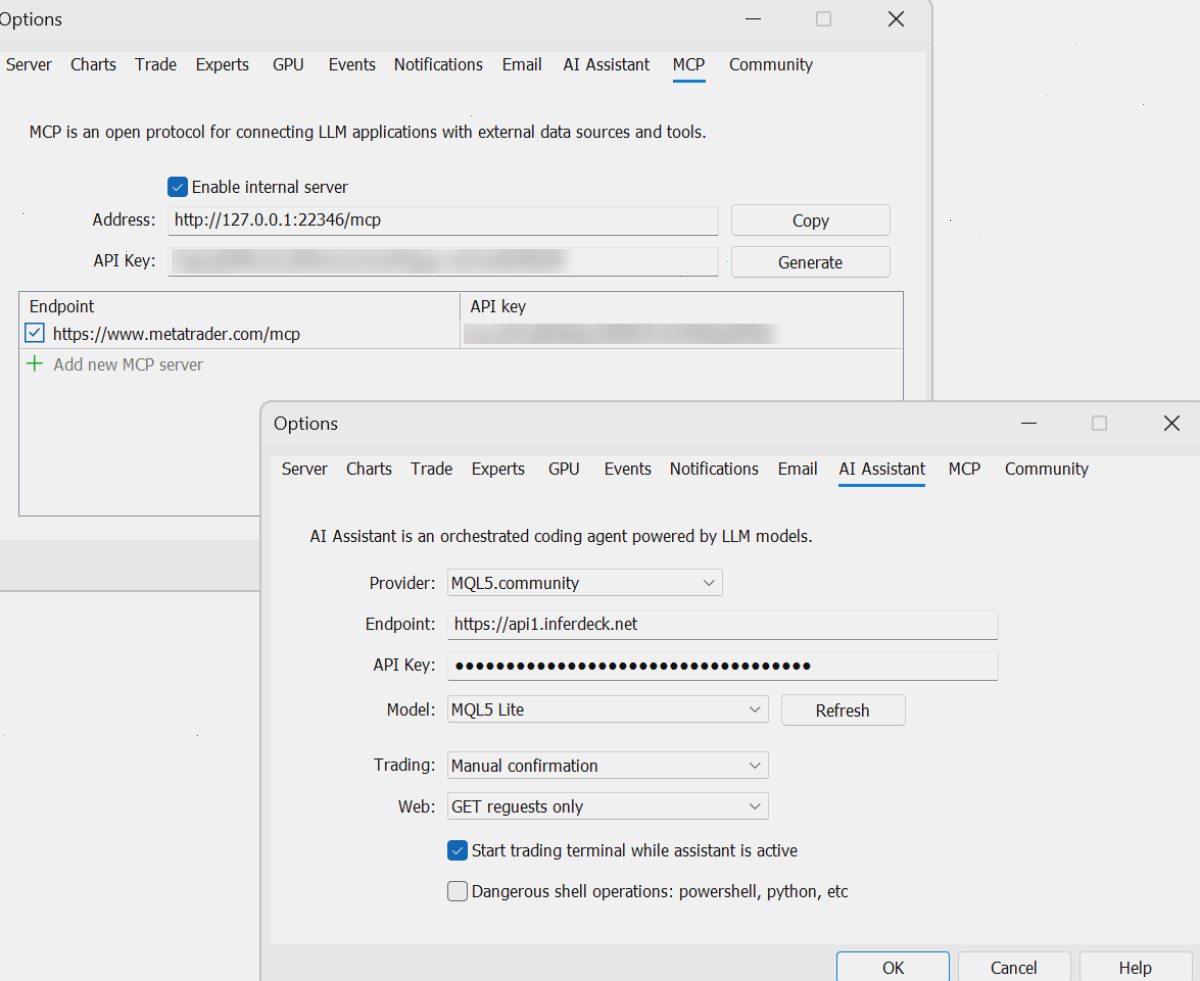
Task: Copy the internal server address
Action: 810,220
